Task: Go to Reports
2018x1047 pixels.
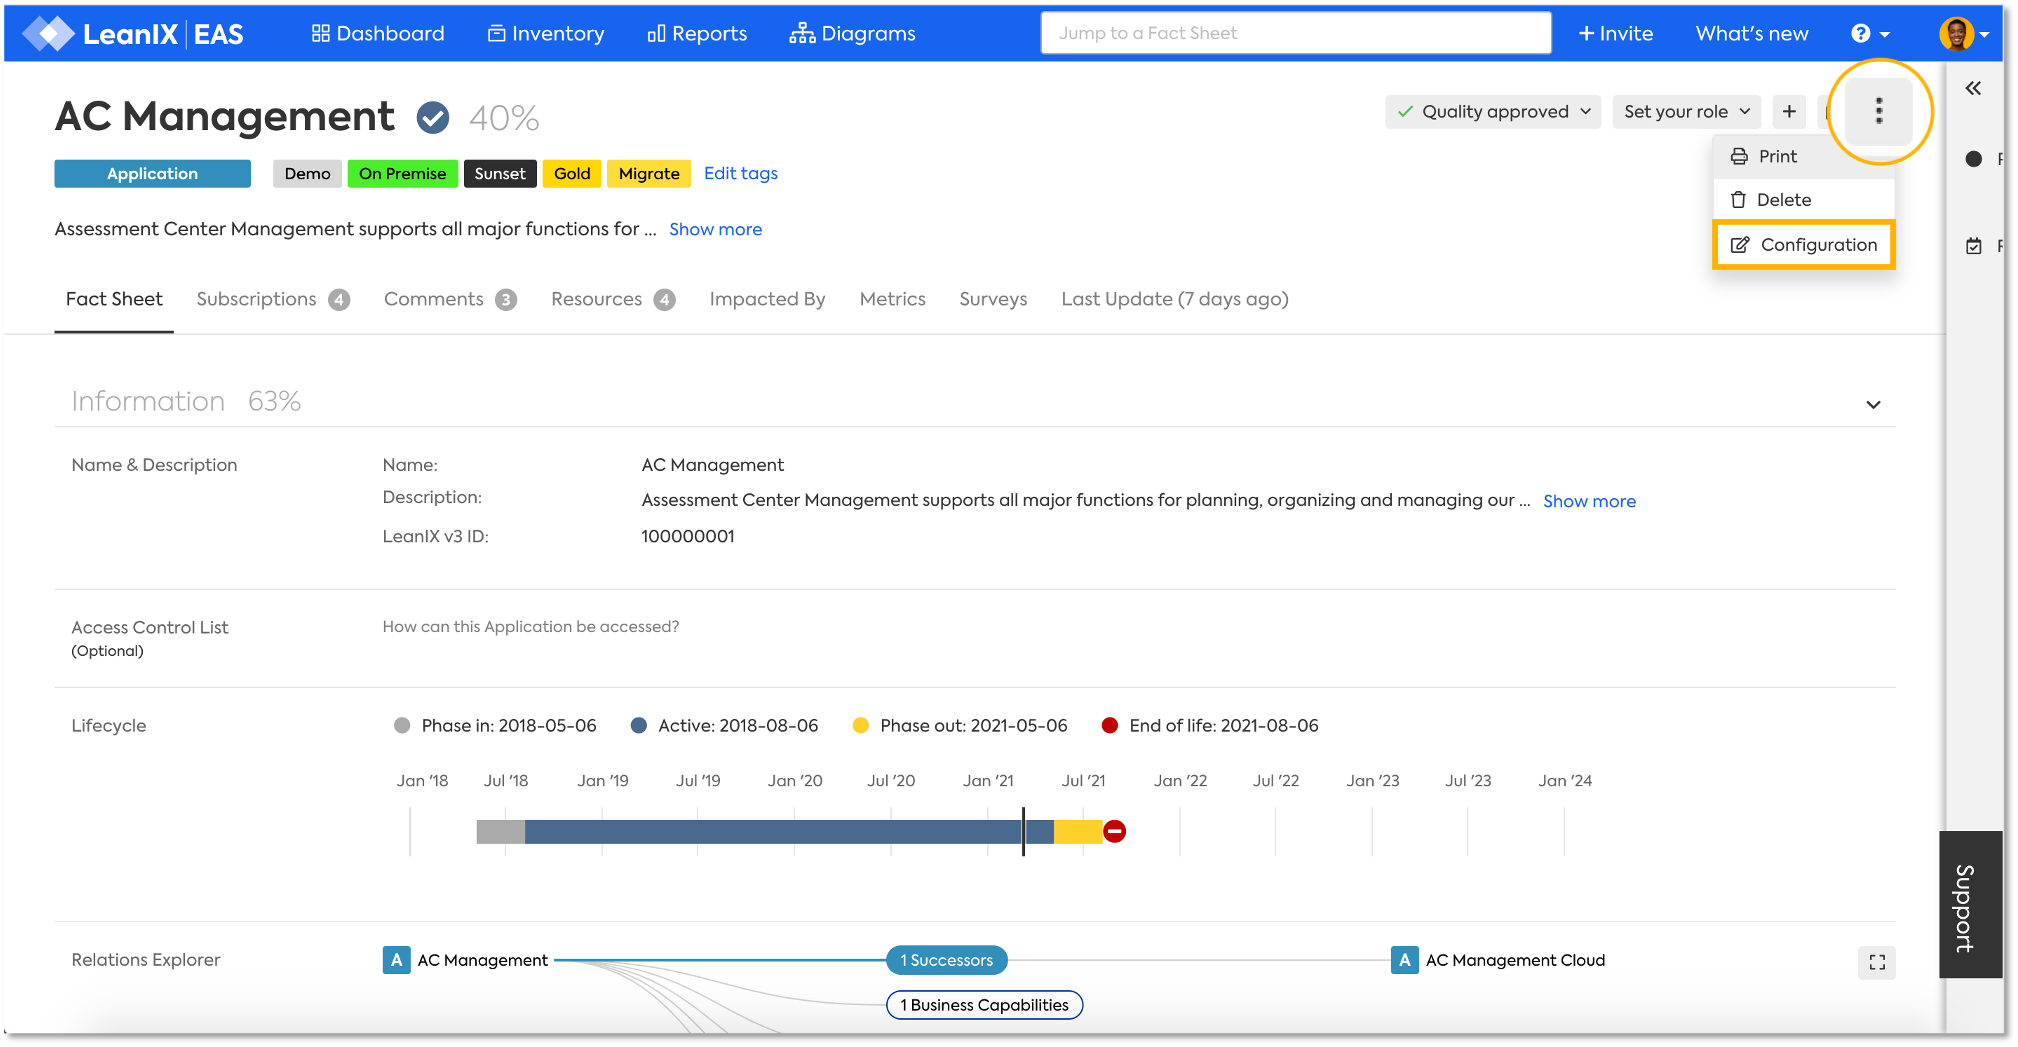Action: click(697, 34)
